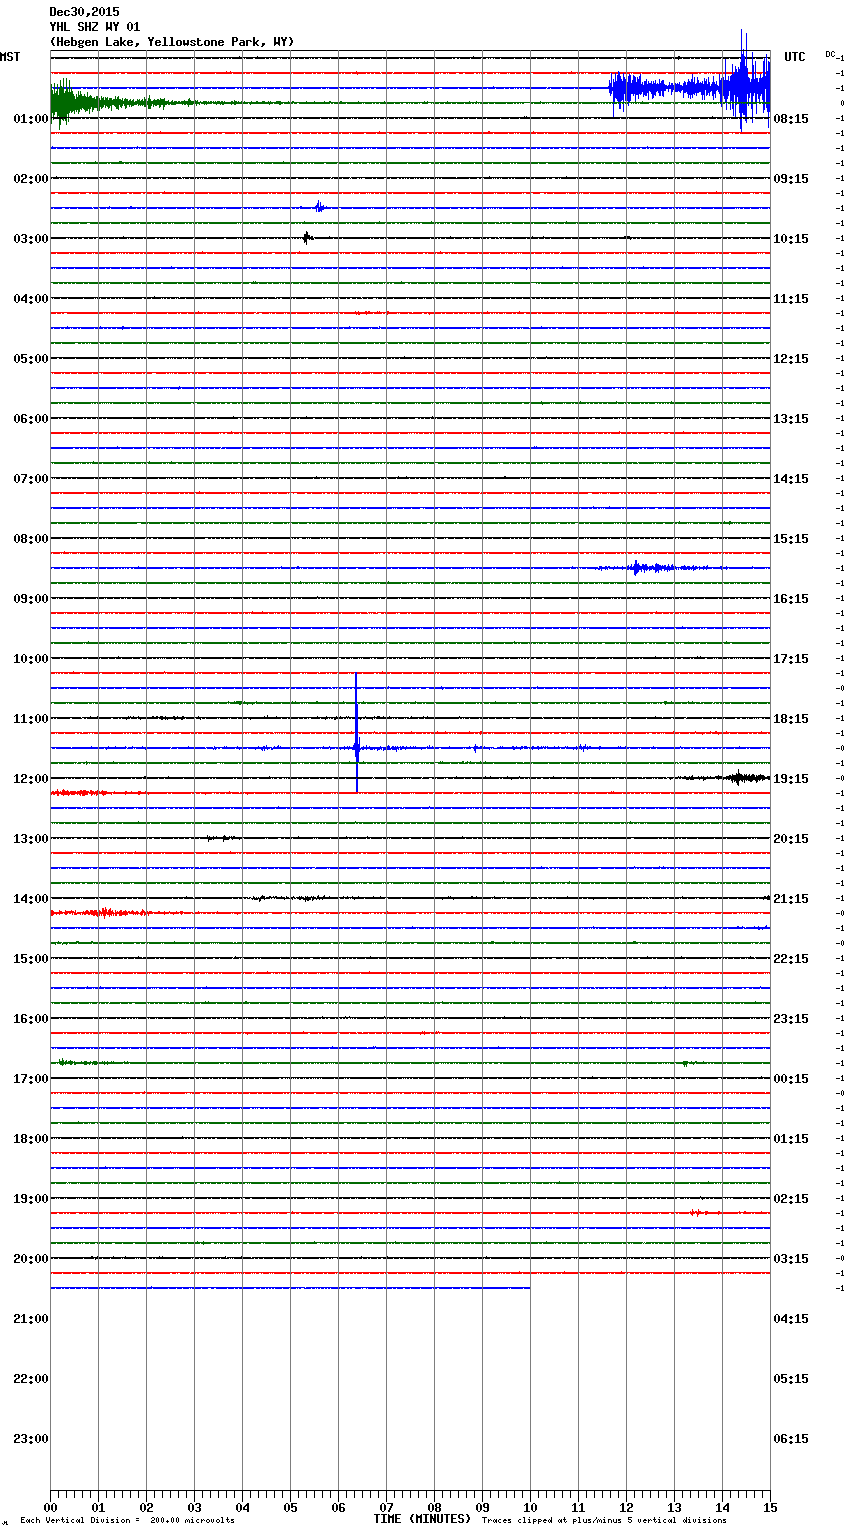The image size is (850, 1534).
Task: Click minute axis tick label 00
Action: pos(50,1507)
